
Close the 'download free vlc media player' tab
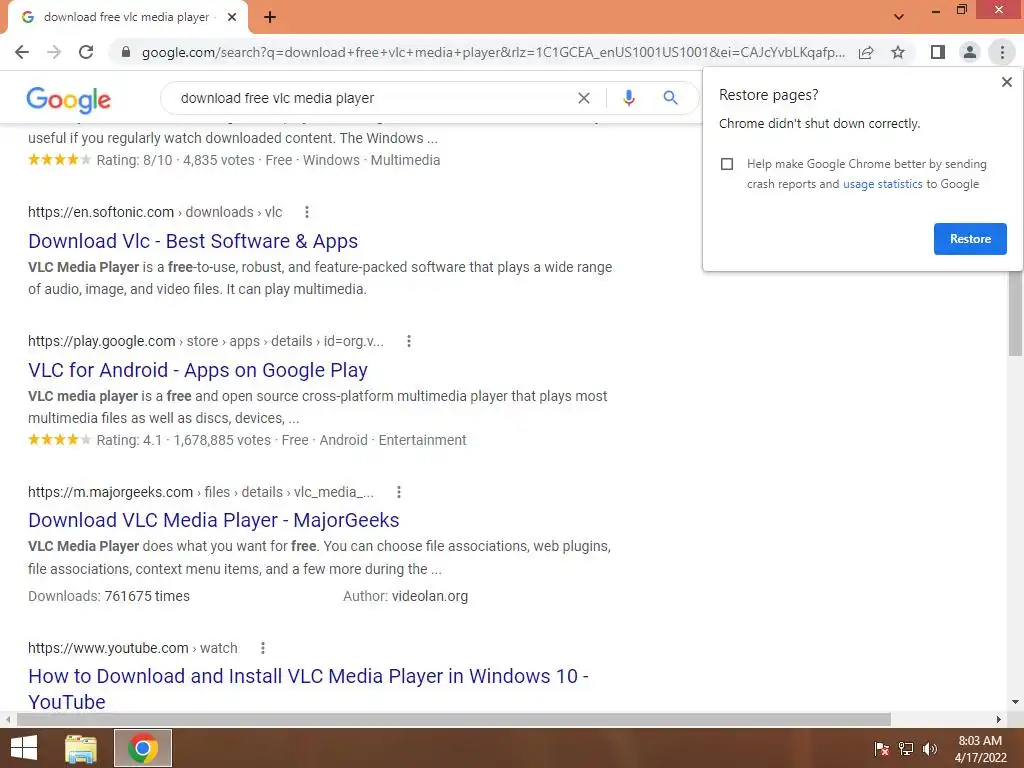[x=232, y=18]
